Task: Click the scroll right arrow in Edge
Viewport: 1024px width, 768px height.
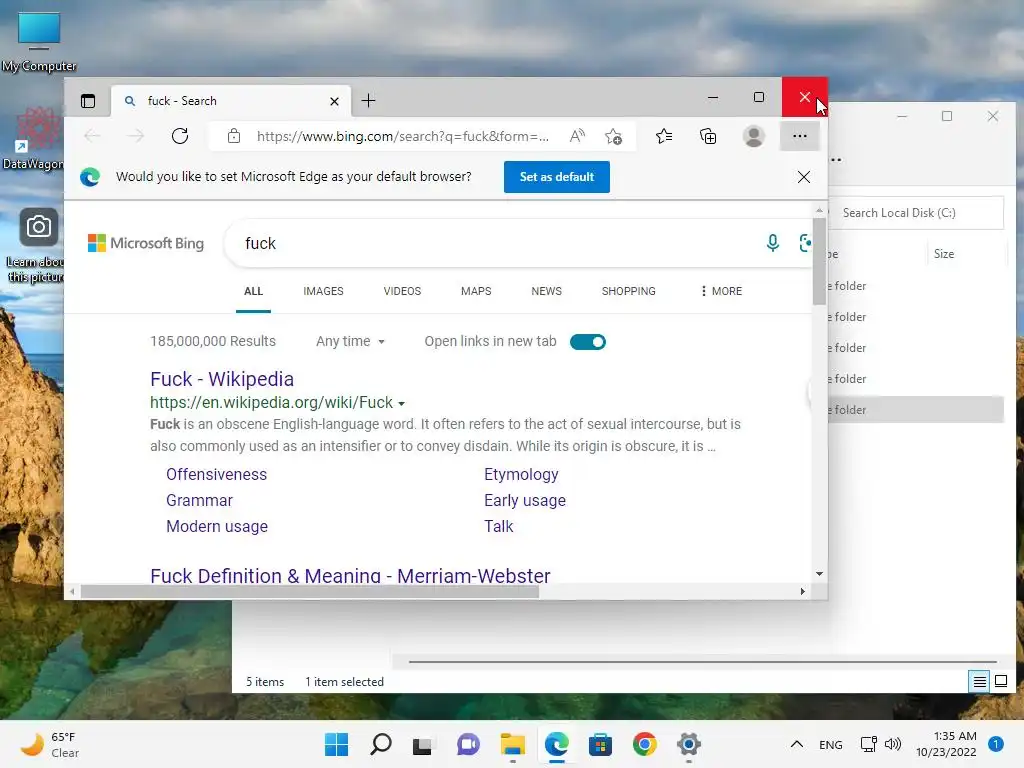Action: click(x=803, y=592)
